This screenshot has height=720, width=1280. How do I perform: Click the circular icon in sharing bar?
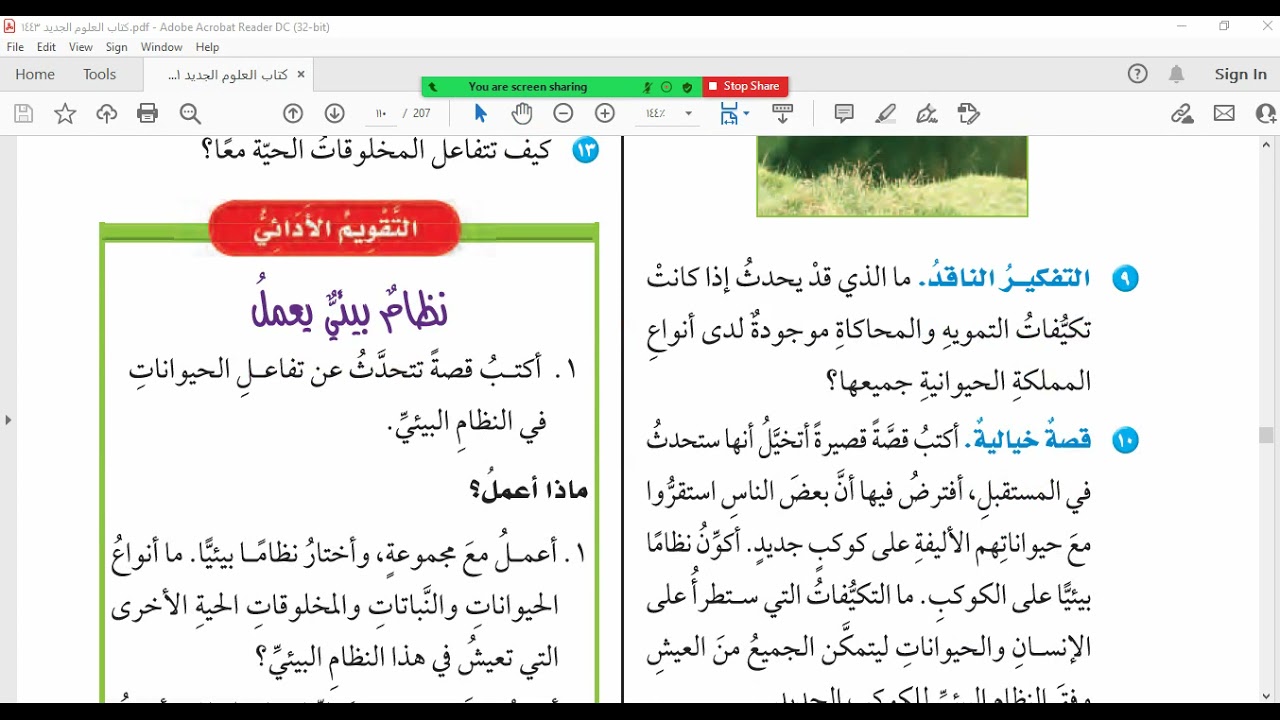667,87
